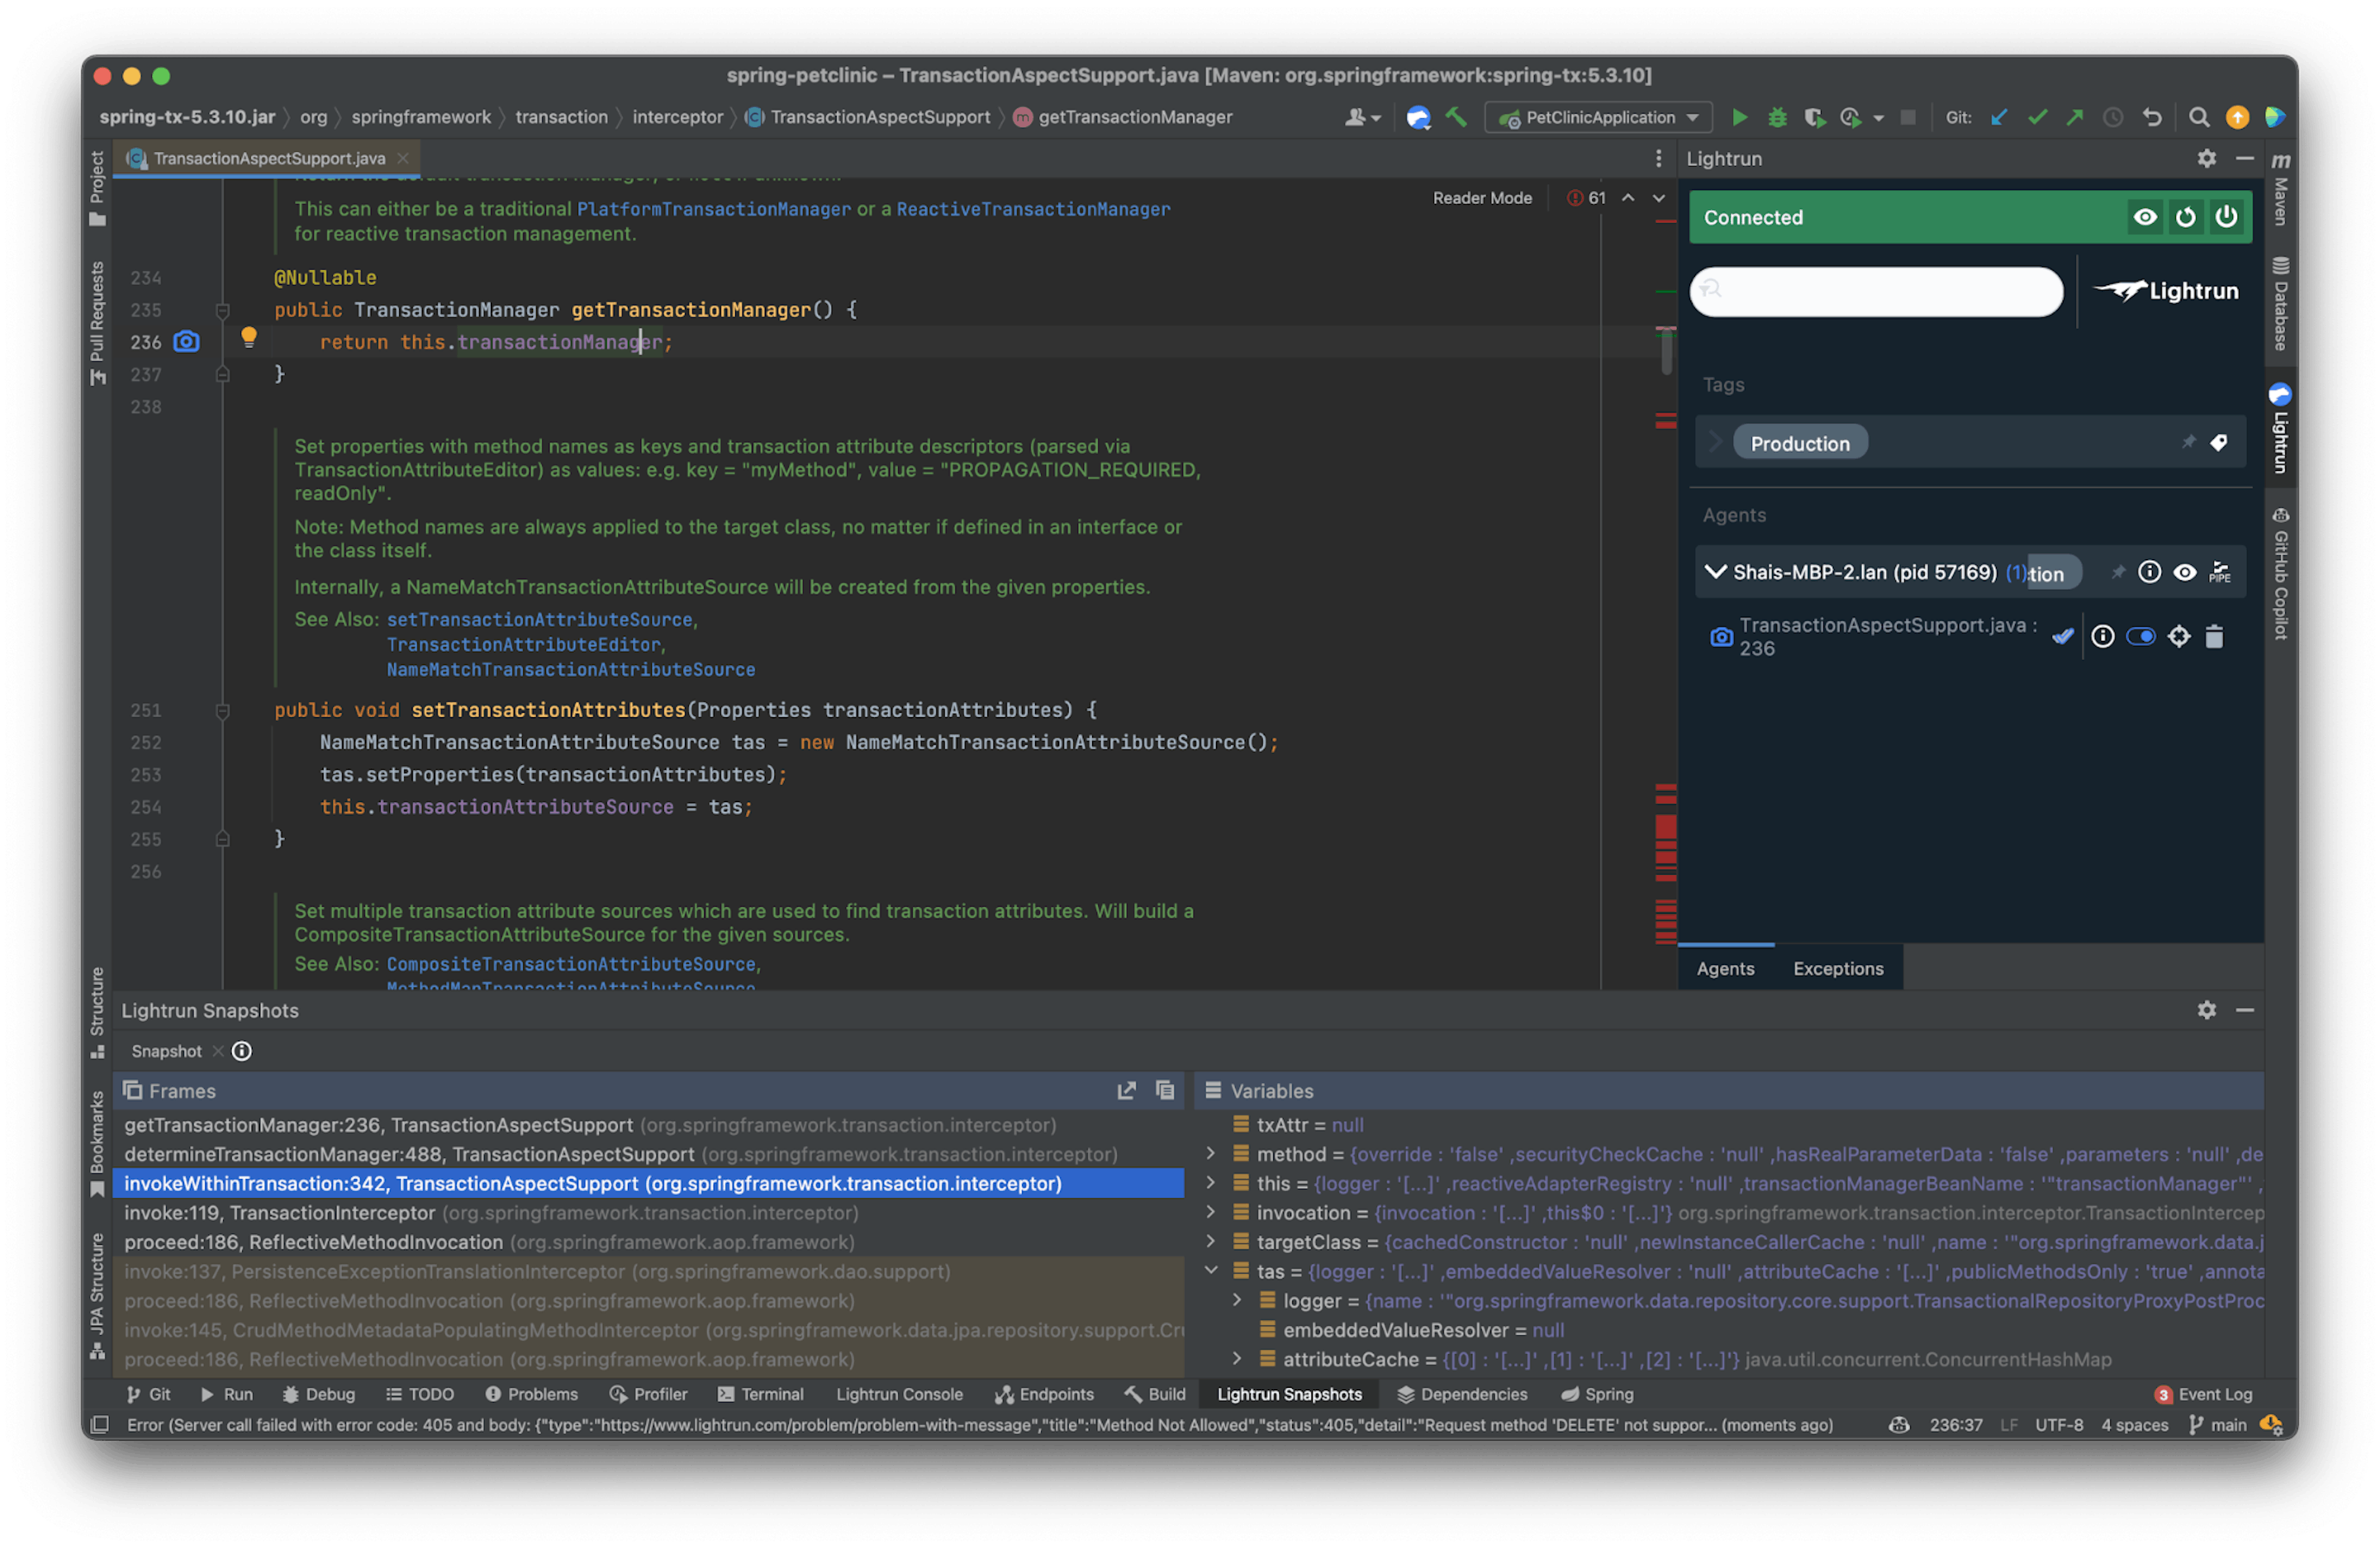Click the Debug bug icon in toolbar
2380x1549 pixels.
coord(1777,117)
